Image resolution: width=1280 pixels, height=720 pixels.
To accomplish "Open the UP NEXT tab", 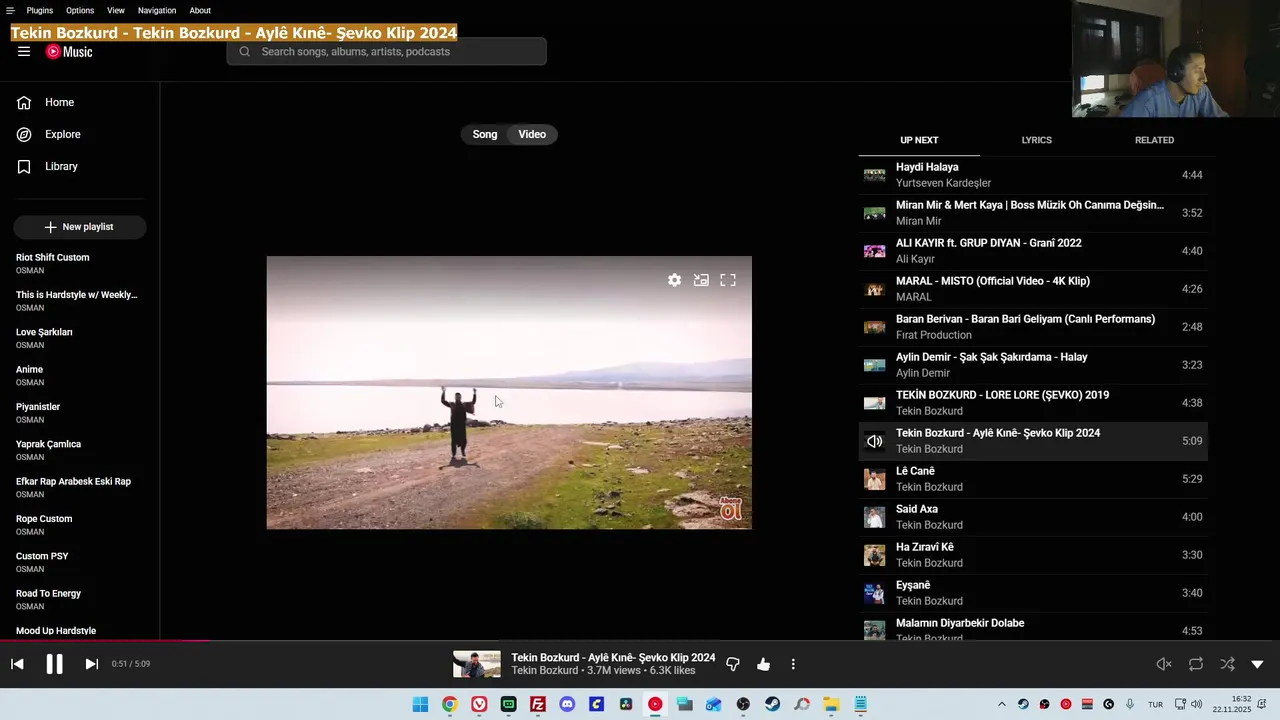I will pos(919,140).
